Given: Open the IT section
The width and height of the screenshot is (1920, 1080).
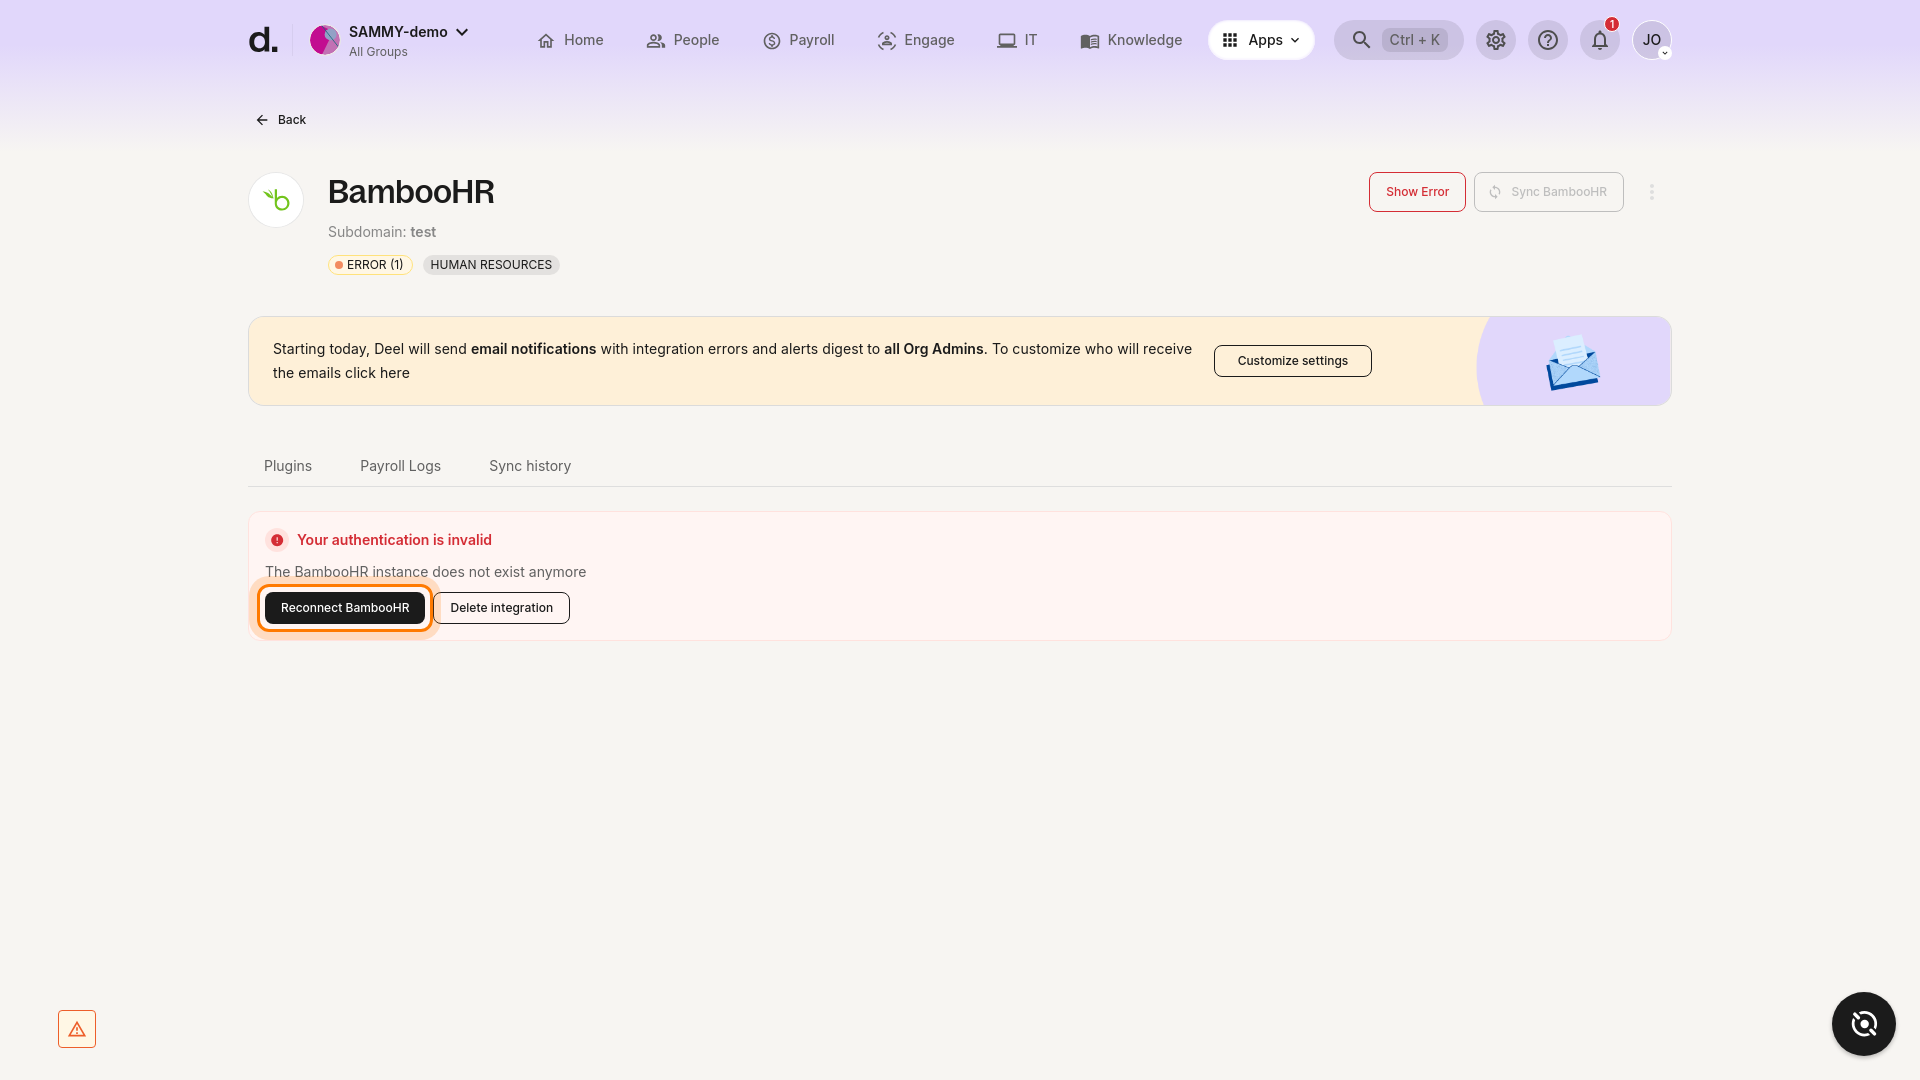Looking at the screenshot, I should pyautogui.click(x=1017, y=40).
